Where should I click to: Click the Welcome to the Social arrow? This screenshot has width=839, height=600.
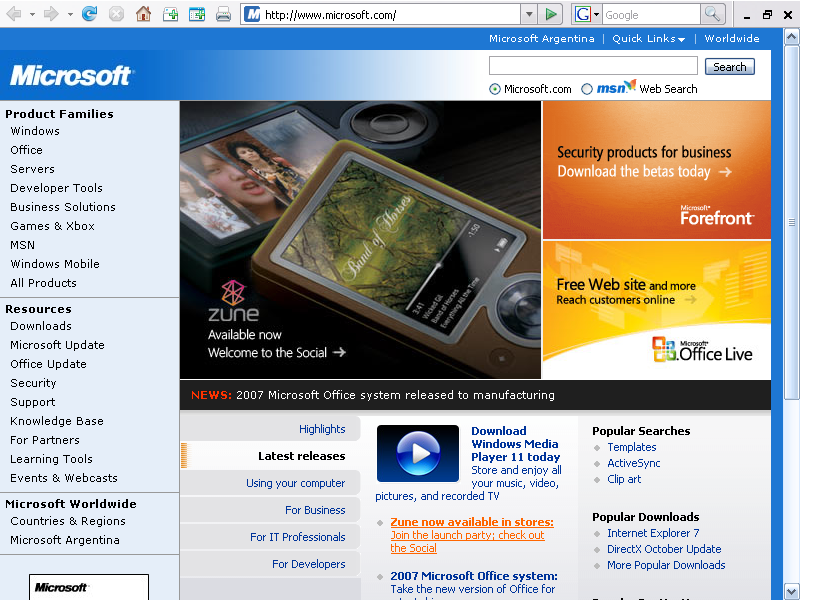pos(339,352)
